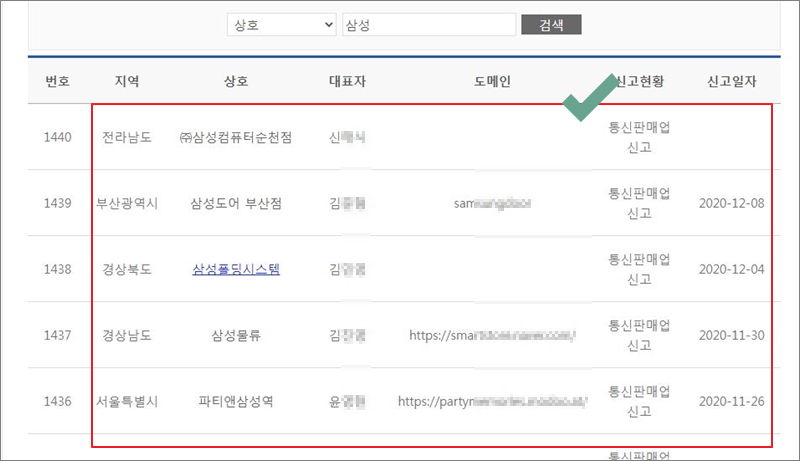Click the 전라남도 region cell
This screenshot has width=800, height=461.
[127, 137]
